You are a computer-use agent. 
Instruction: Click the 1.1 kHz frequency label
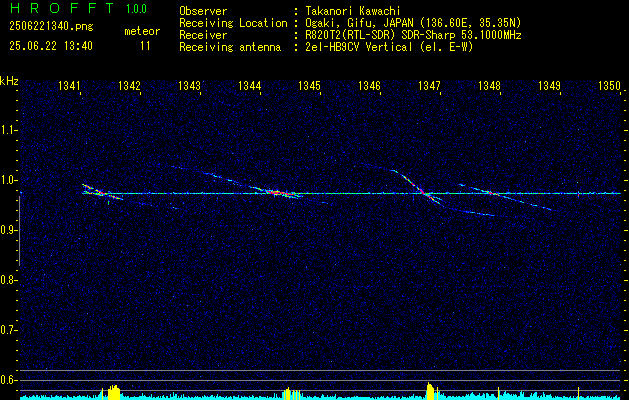click(x=8, y=130)
